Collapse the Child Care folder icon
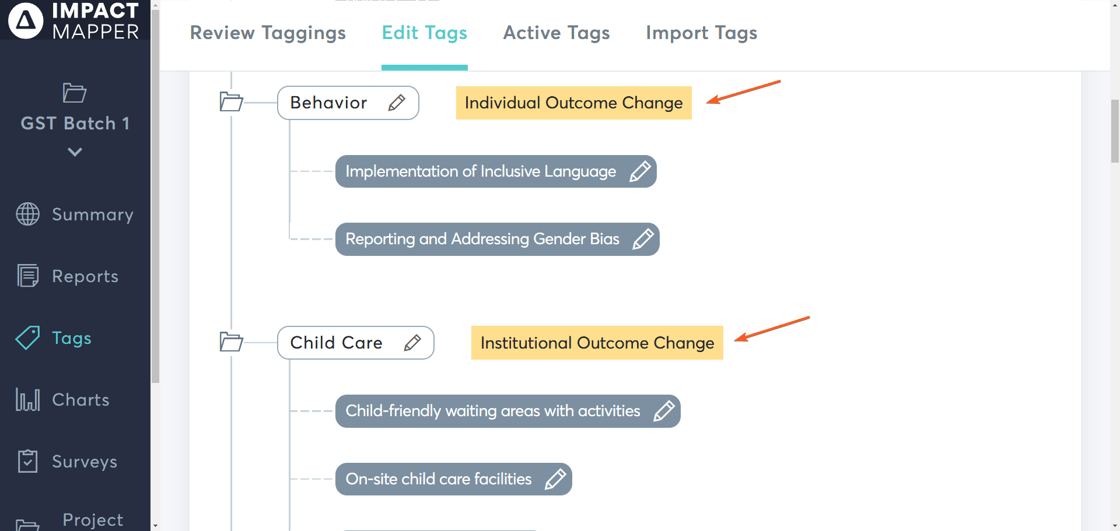1120x531 pixels. point(231,342)
